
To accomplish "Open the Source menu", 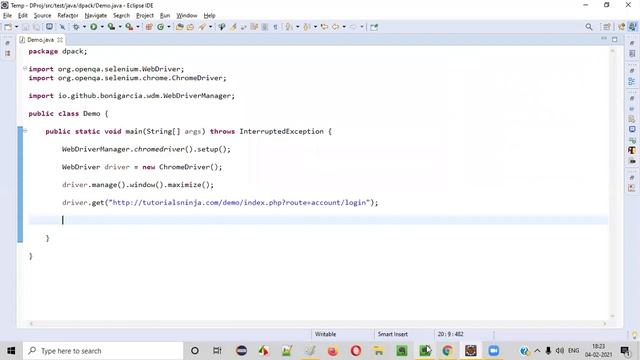I will (42, 16).
